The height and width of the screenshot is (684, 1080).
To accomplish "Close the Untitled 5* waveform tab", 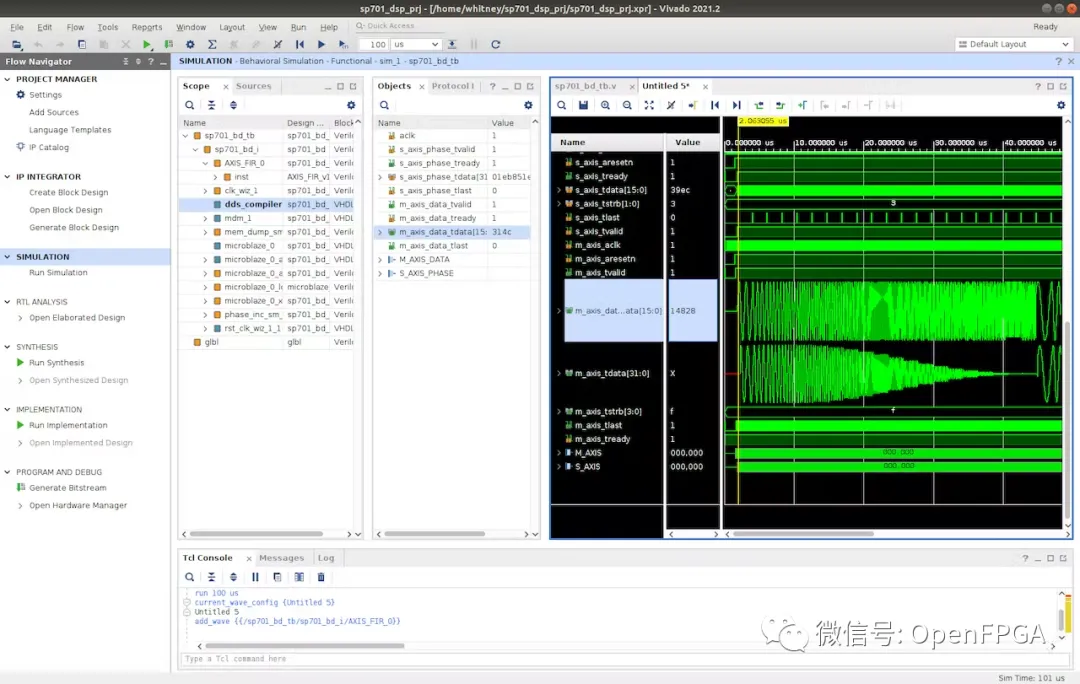I will coord(705,87).
